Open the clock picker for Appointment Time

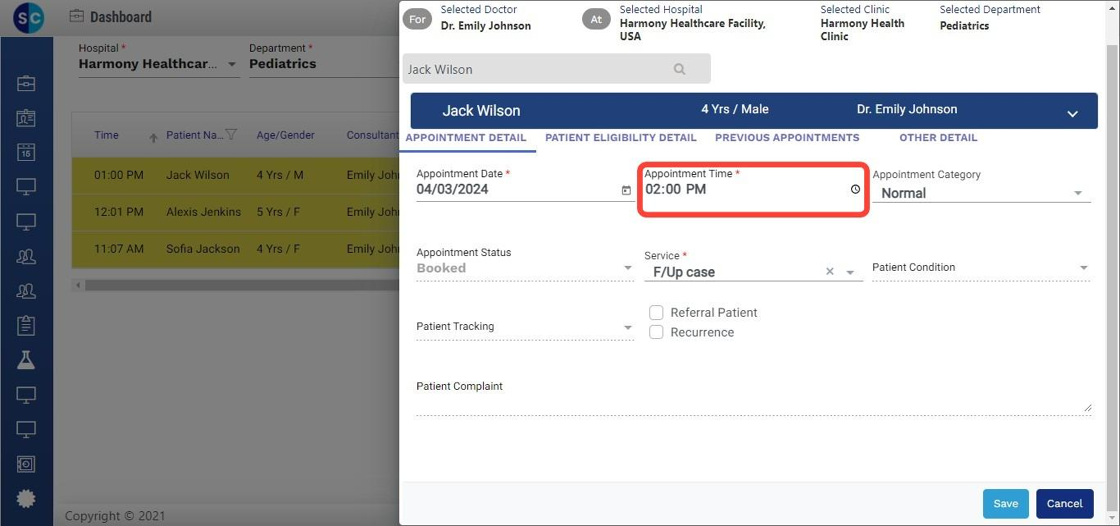855,189
